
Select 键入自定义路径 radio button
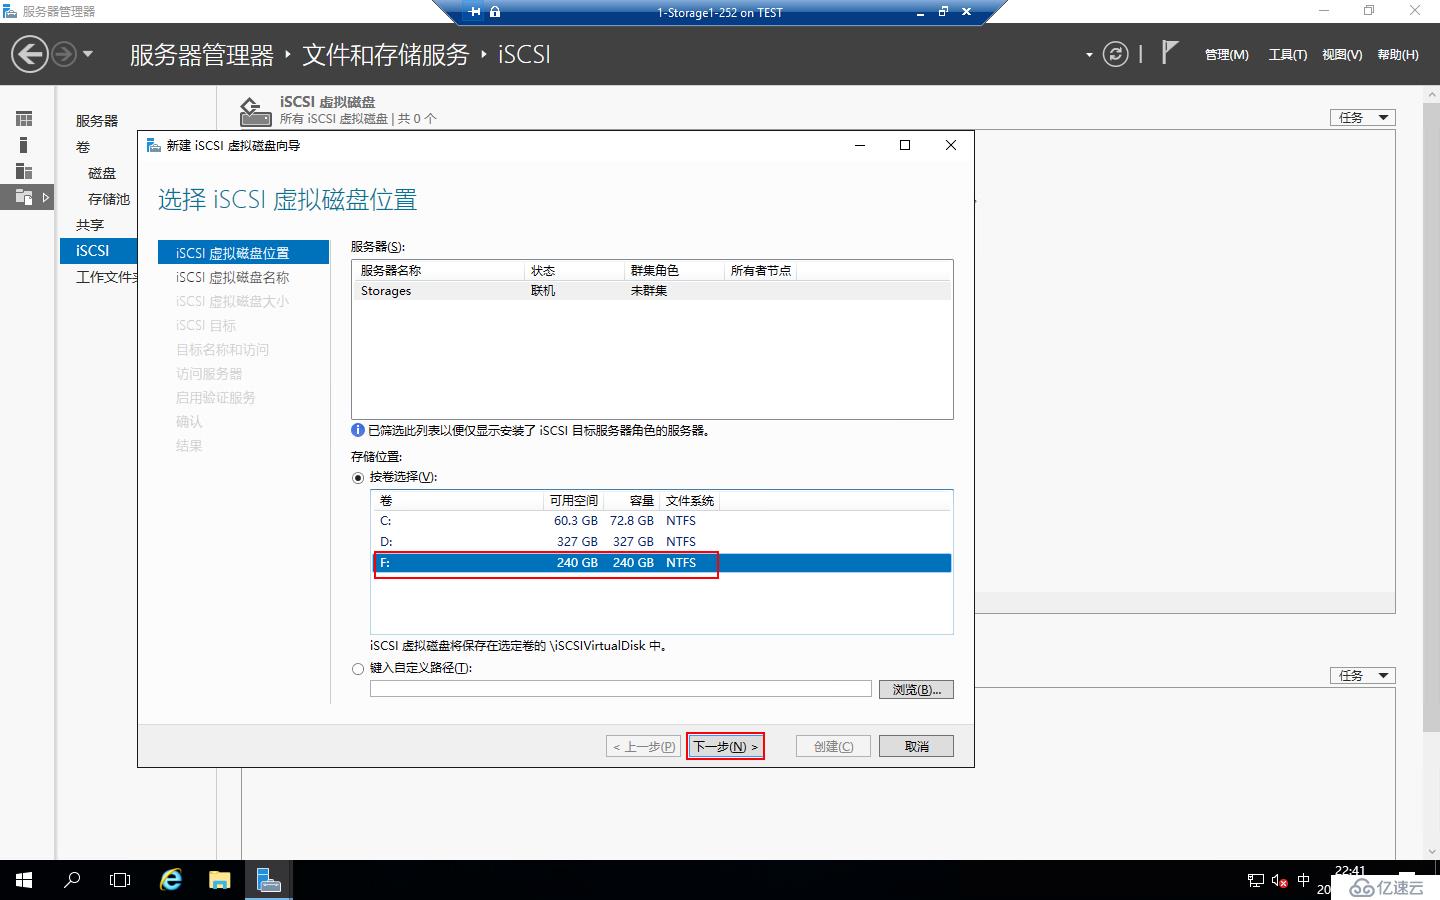point(358,669)
